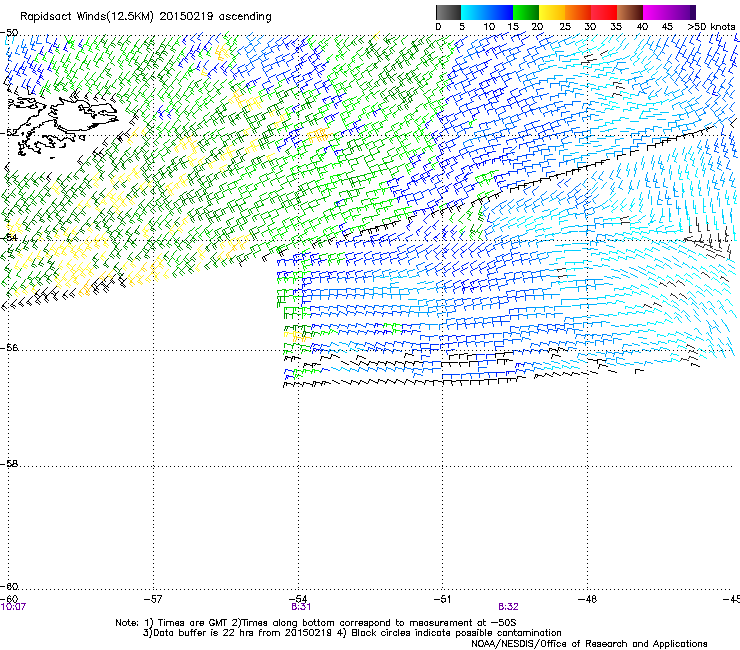The width and height of the screenshot is (740, 650).
Task: Select the yellow 20-25 knots legend swatch
Action: (552, 12)
